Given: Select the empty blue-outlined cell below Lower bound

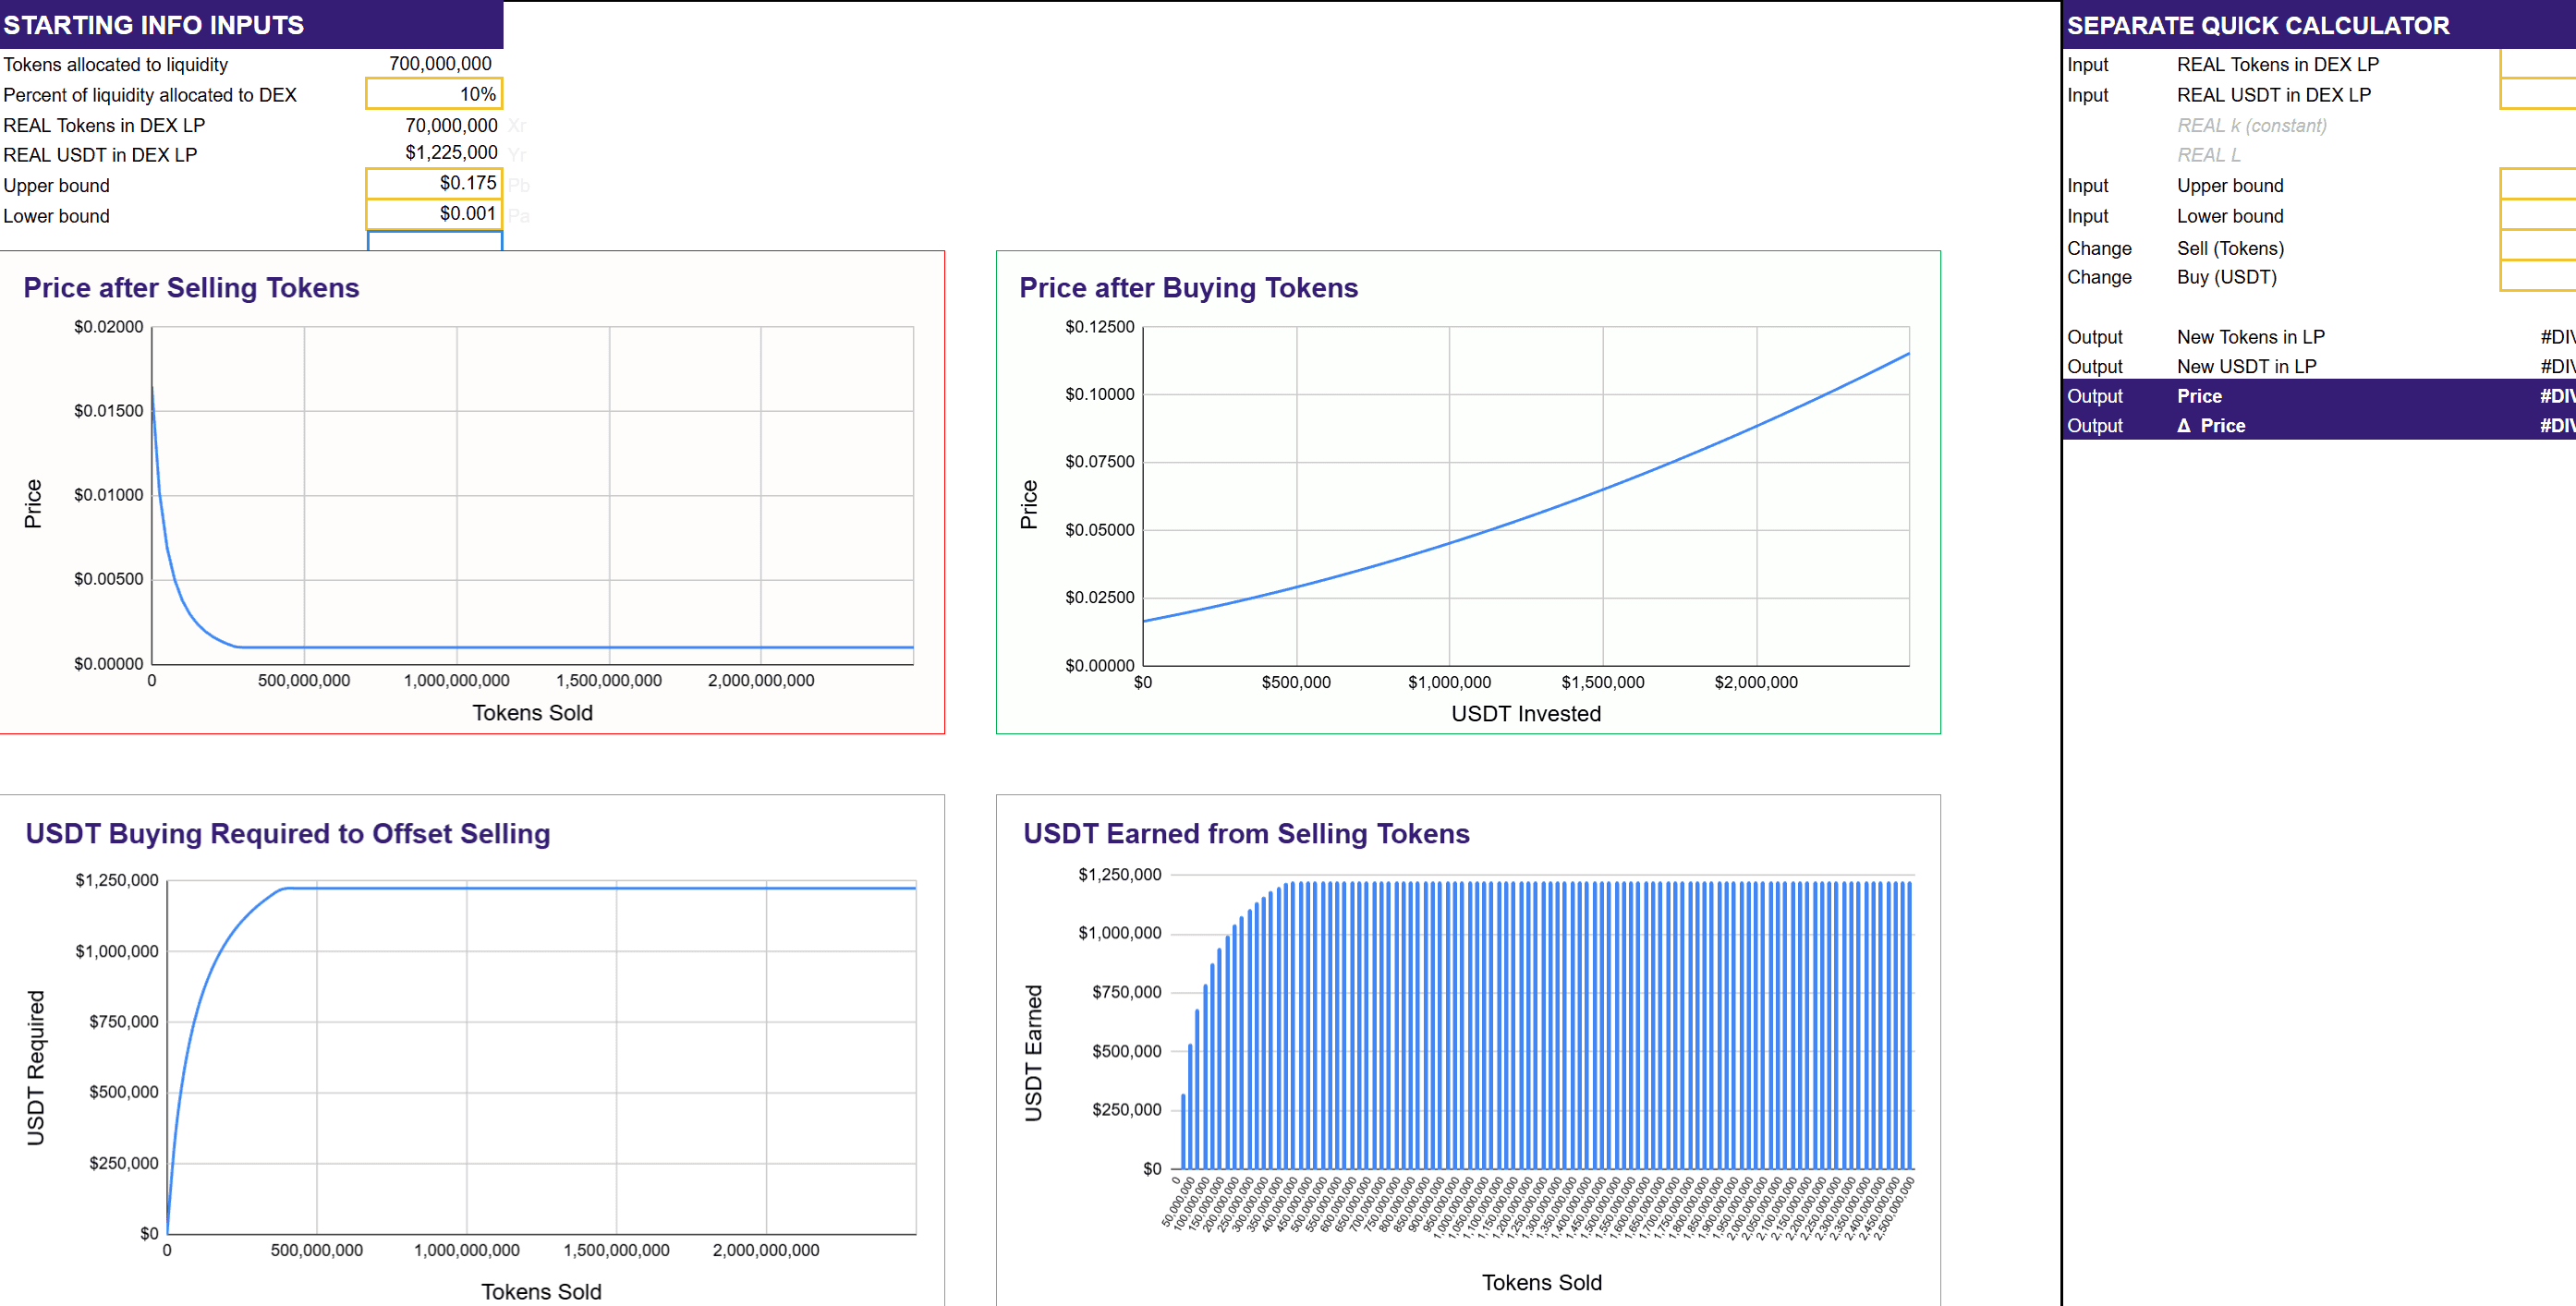Looking at the screenshot, I should 434,241.
